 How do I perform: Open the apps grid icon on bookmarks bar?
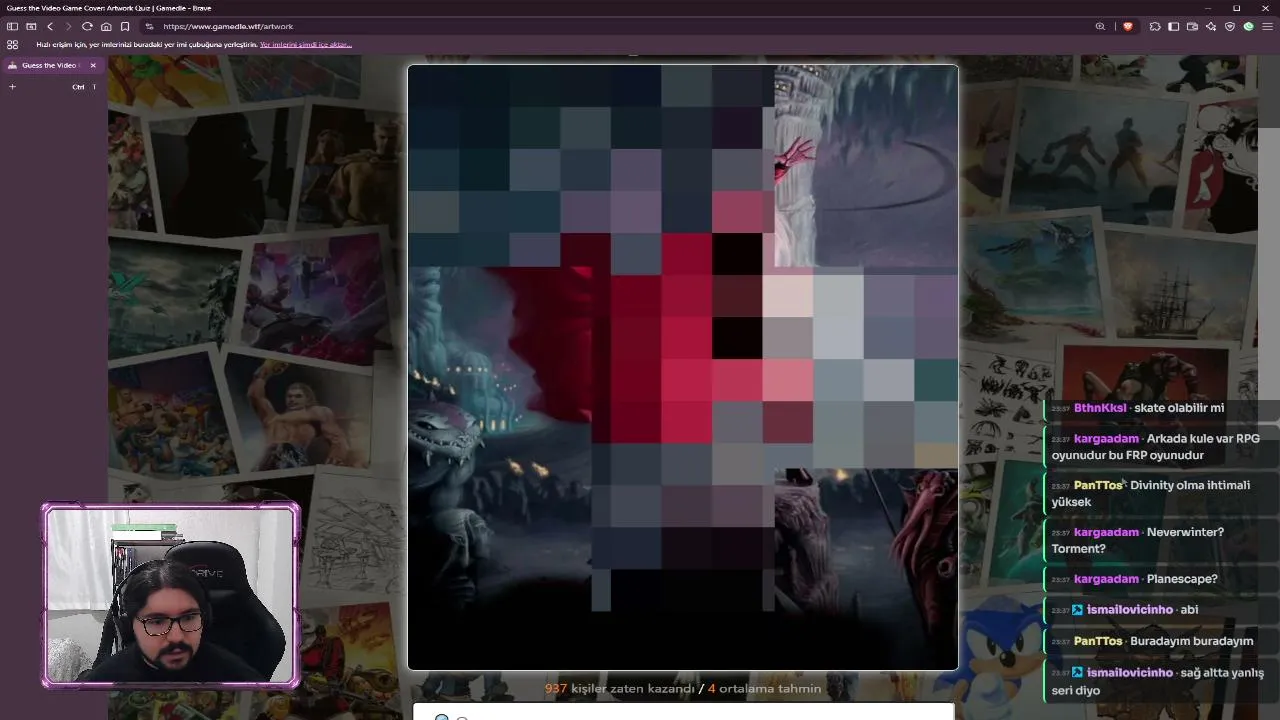tap(12, 45)
